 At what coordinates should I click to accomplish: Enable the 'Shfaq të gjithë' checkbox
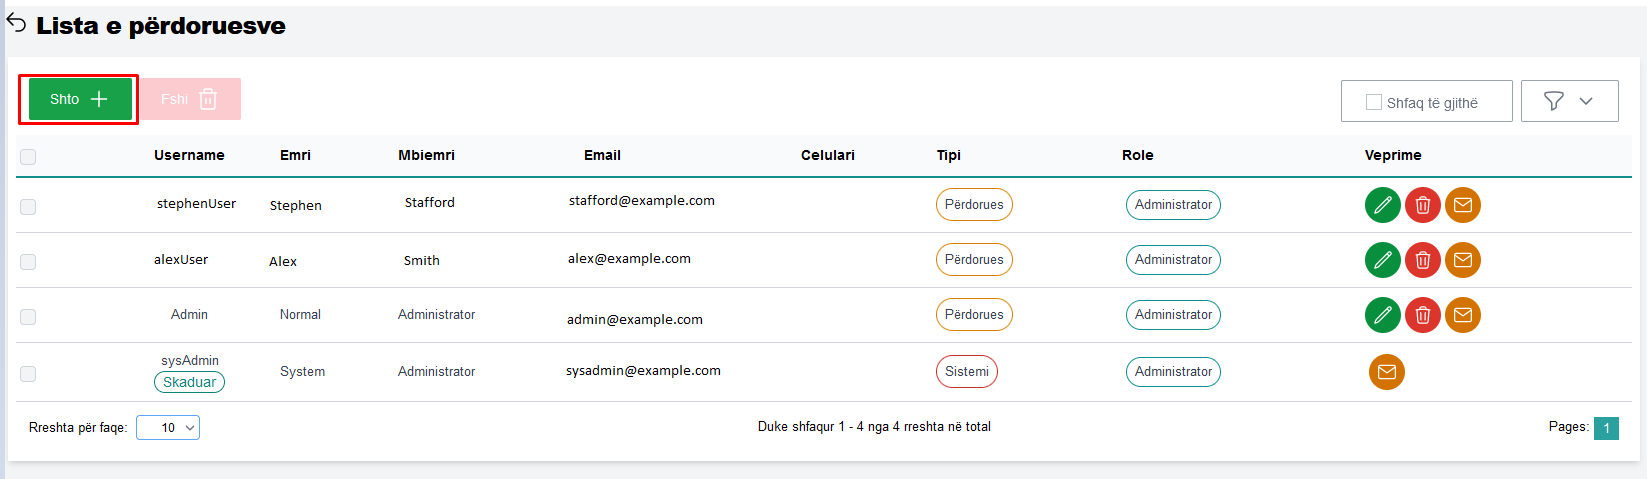coord(1374,102)
